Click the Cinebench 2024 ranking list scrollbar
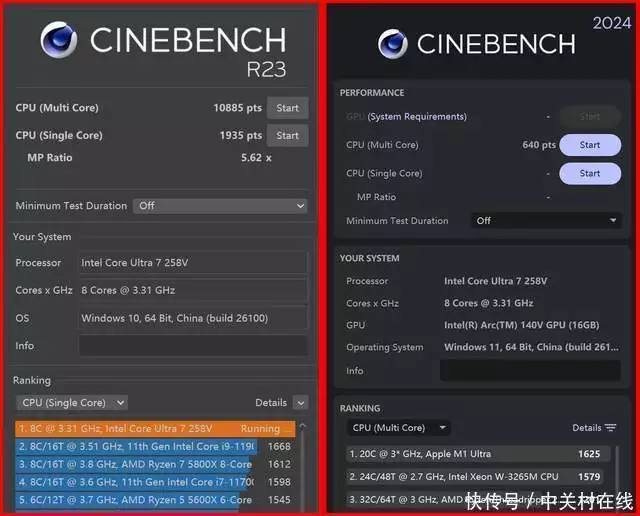 617,478
